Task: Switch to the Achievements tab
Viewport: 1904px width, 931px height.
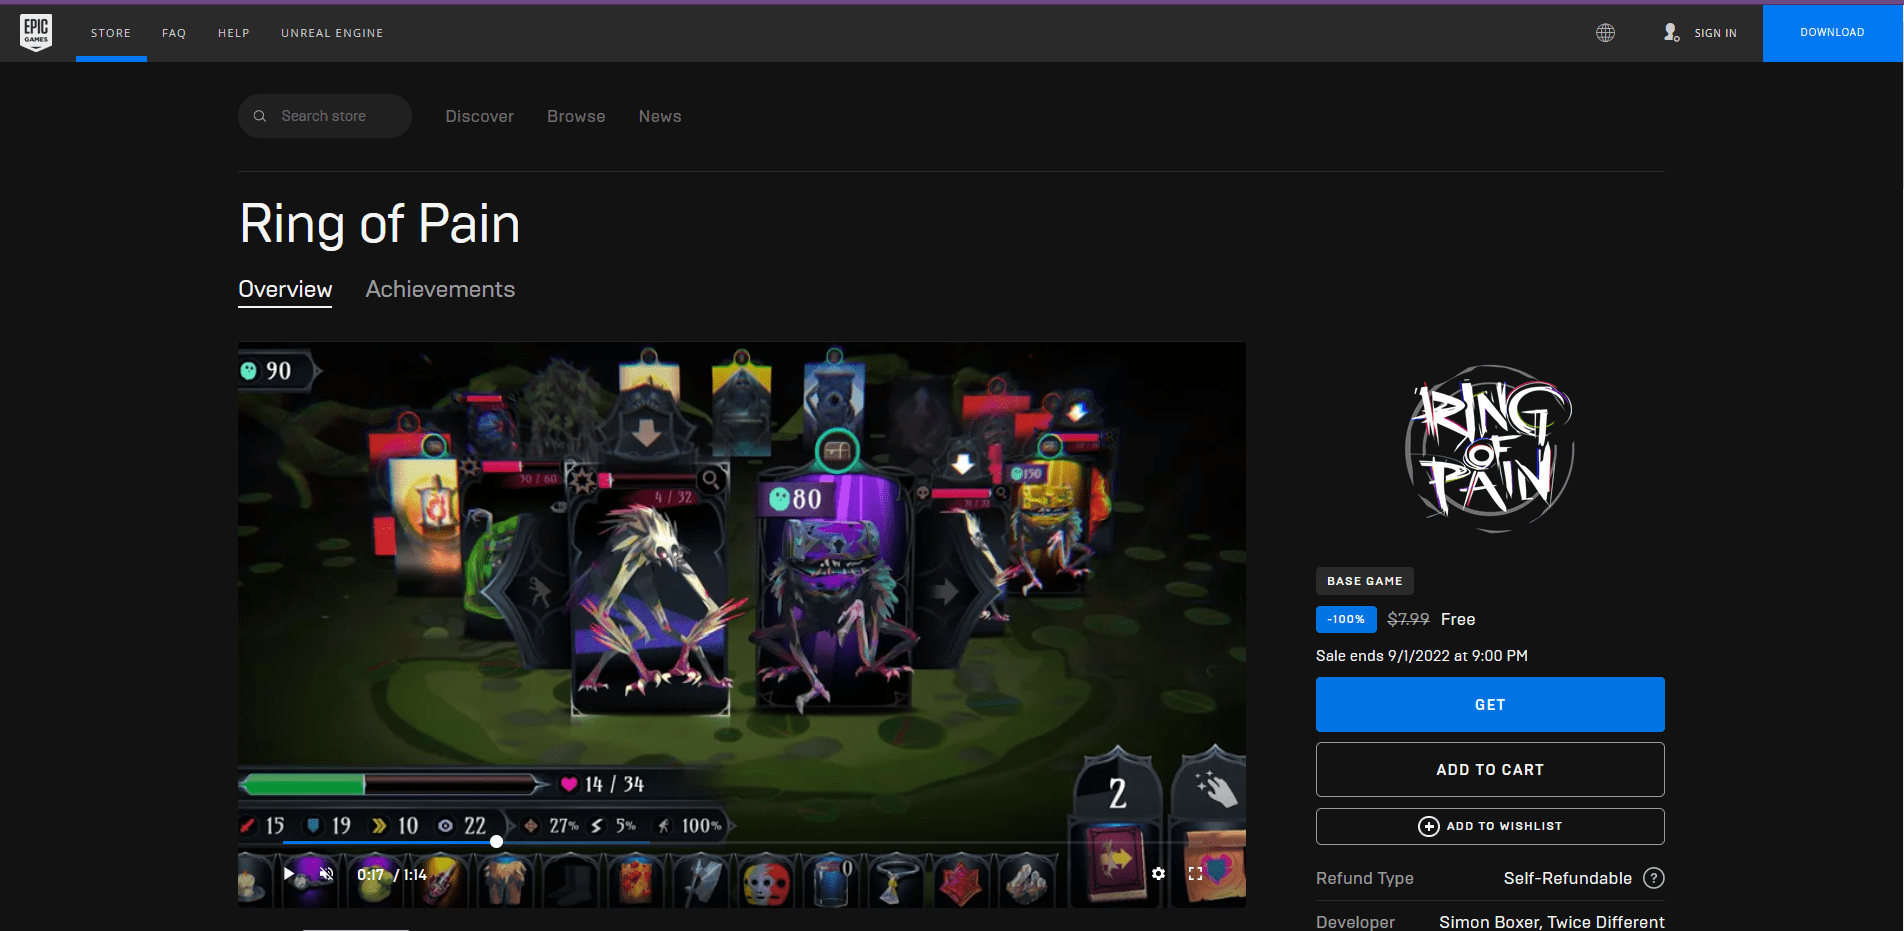Action: [440, 289]
